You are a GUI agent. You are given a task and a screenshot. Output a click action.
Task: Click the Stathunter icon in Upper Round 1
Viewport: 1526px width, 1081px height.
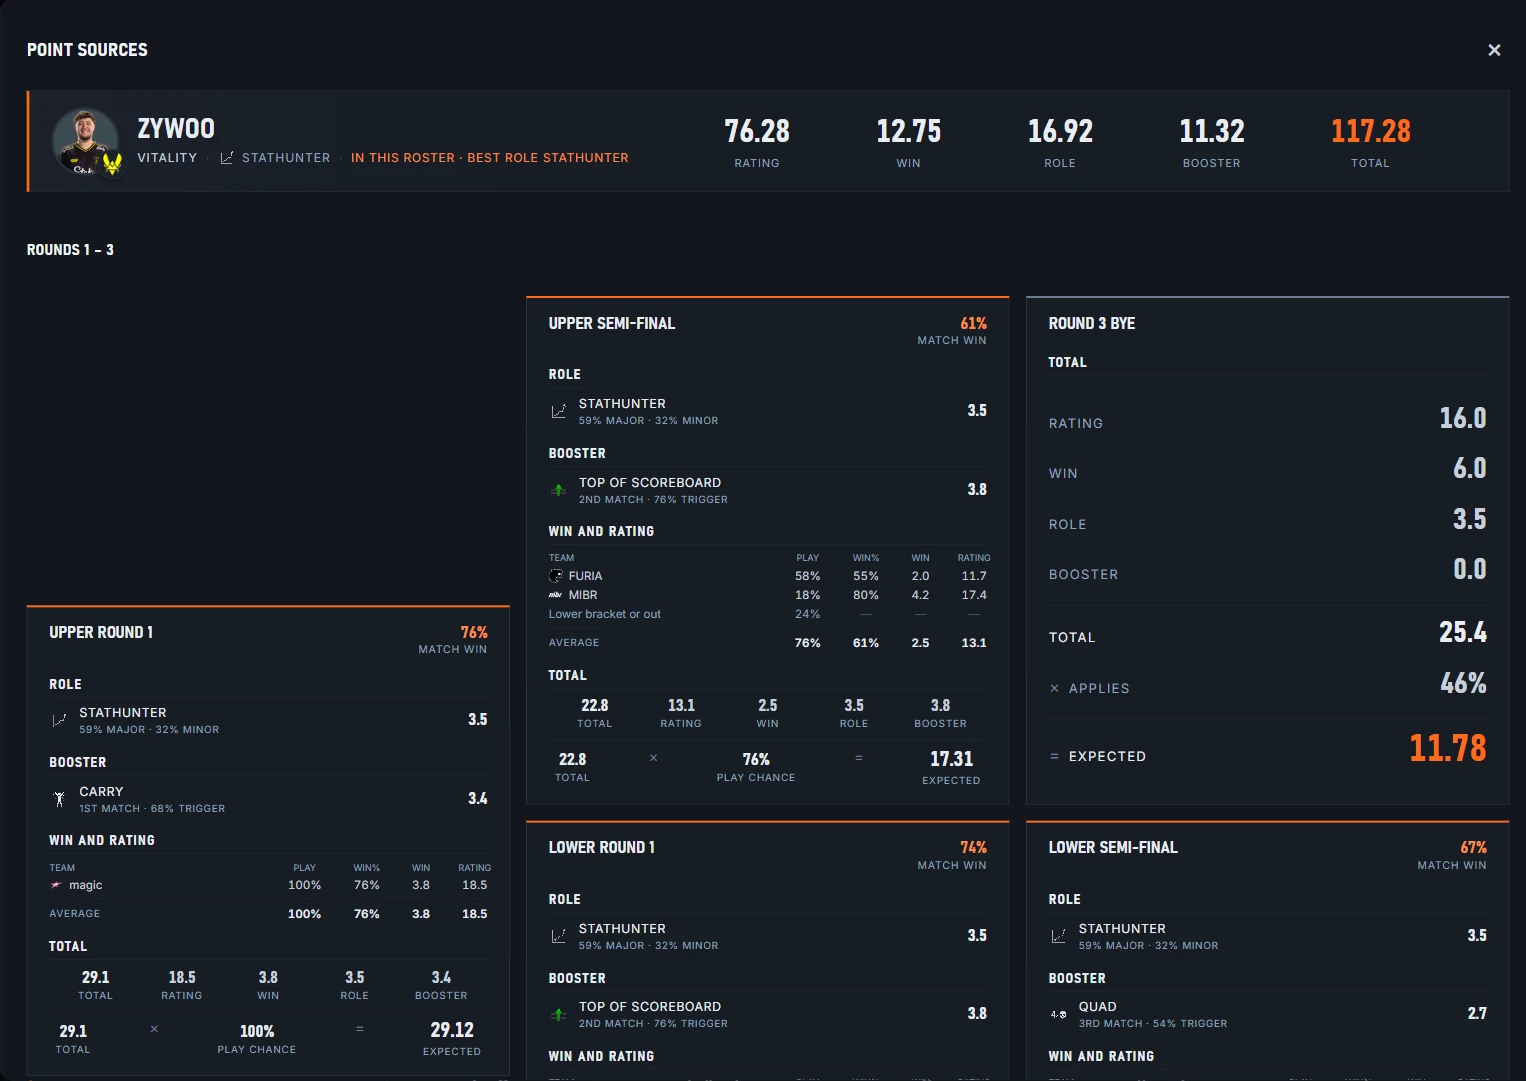[x=59, y=720]
